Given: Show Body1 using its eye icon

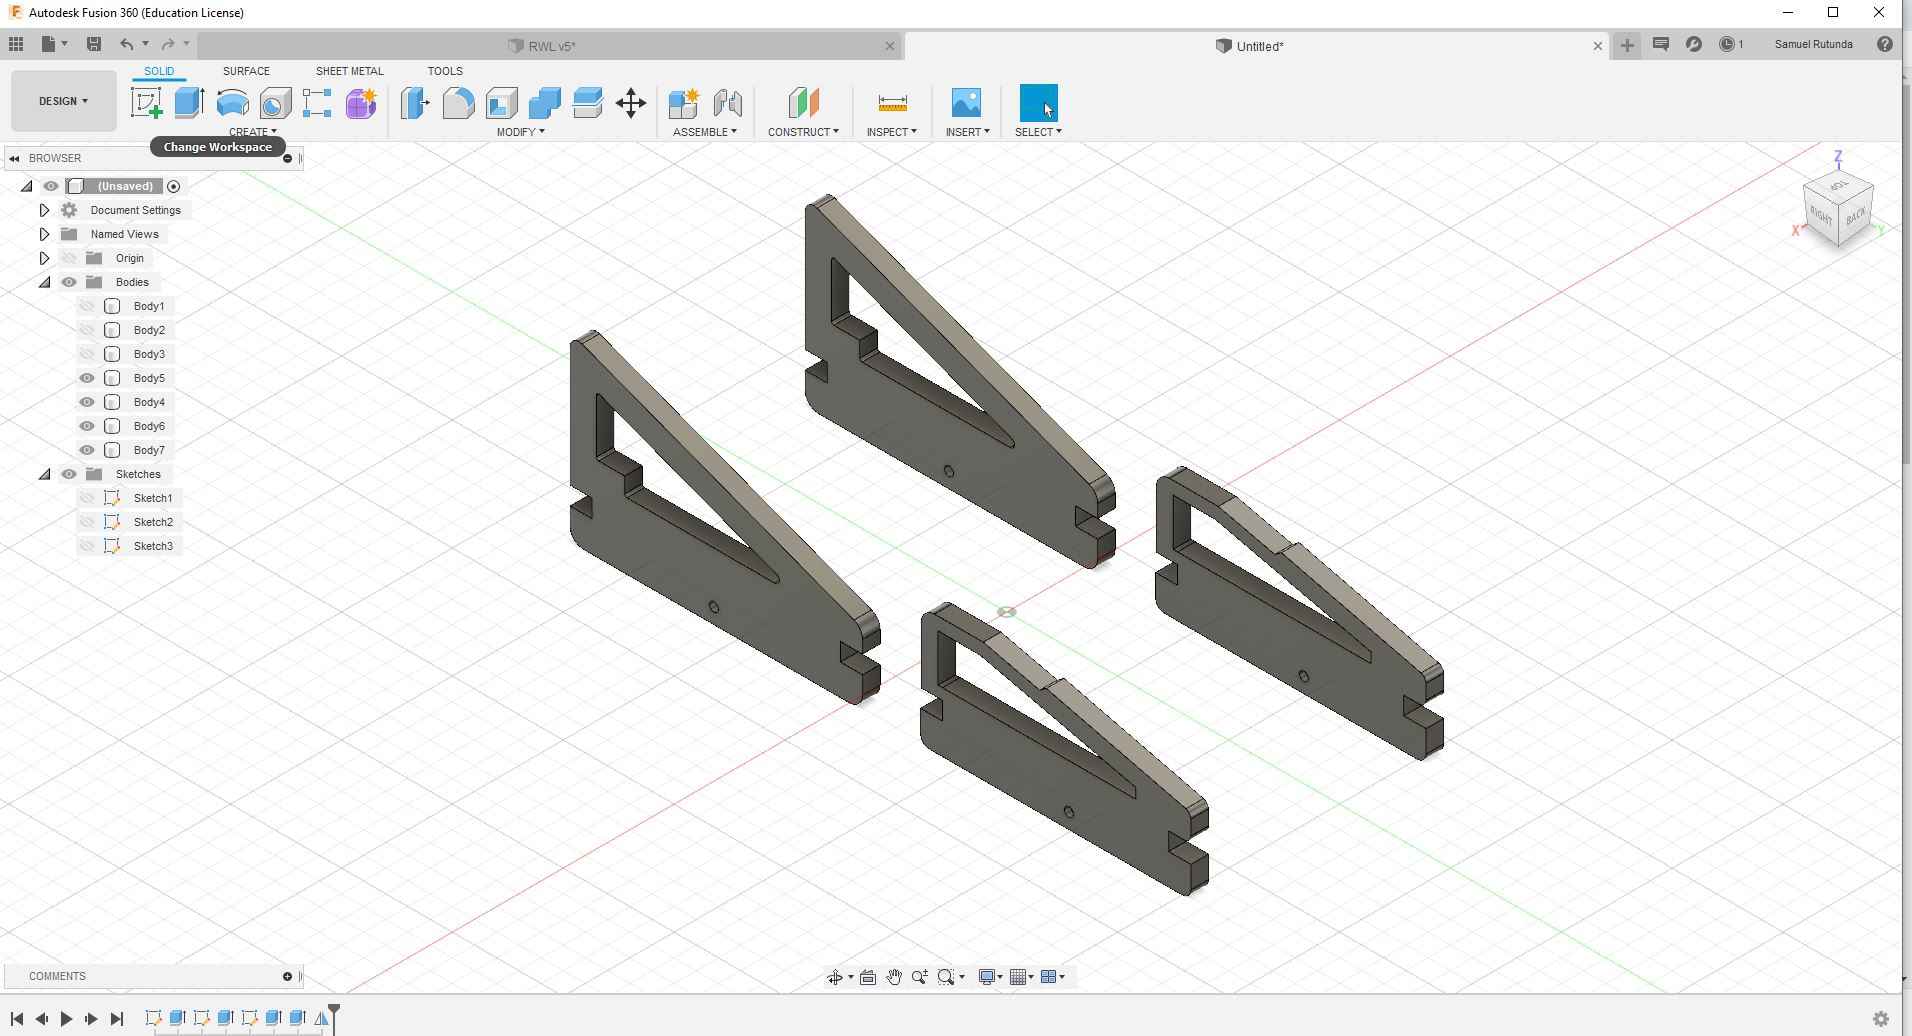Looking at the screenshot, I should [87, 306].
